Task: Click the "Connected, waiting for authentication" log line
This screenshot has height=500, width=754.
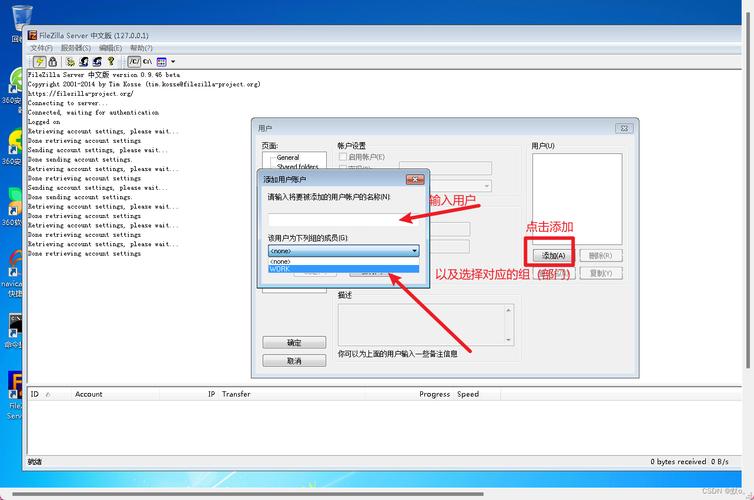Action: click(x=93, y=112)
